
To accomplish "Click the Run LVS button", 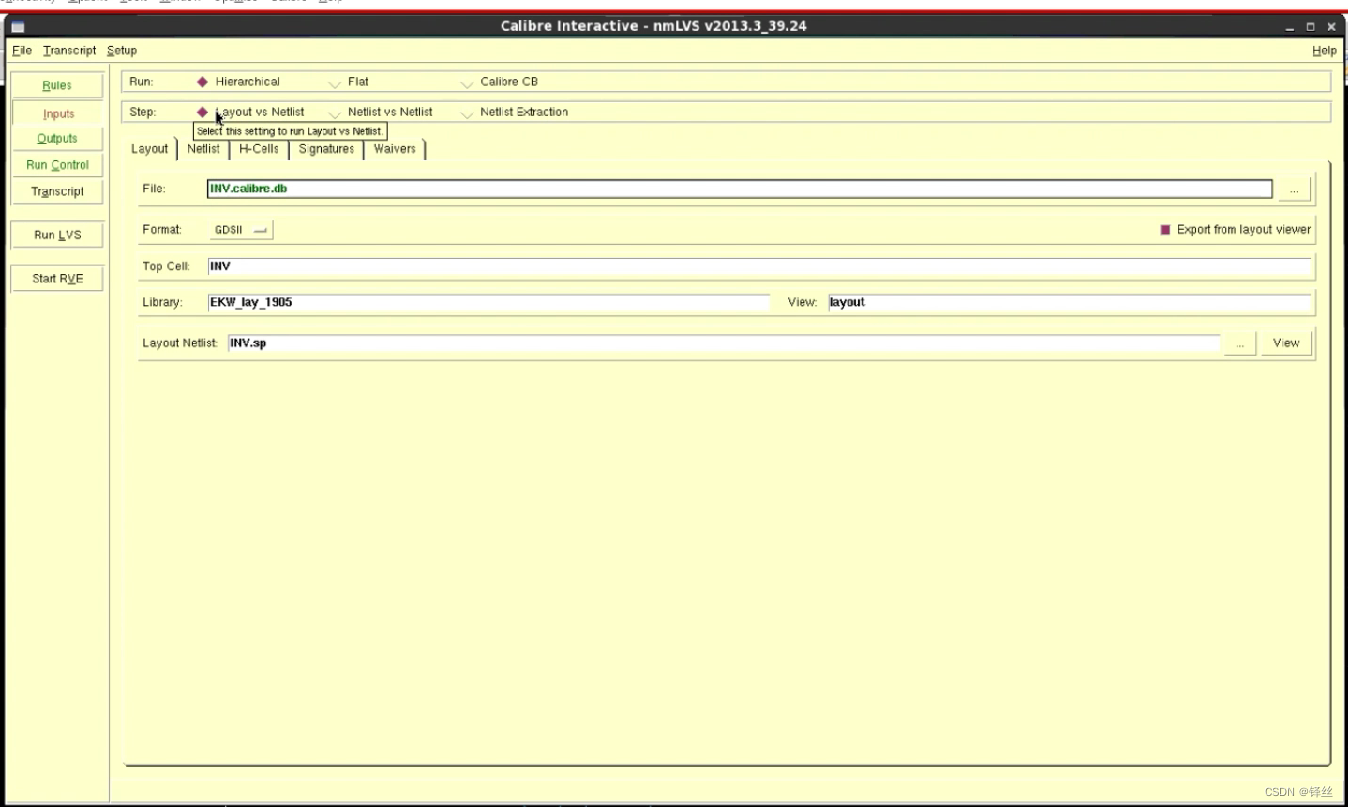I will pos(57,235).
